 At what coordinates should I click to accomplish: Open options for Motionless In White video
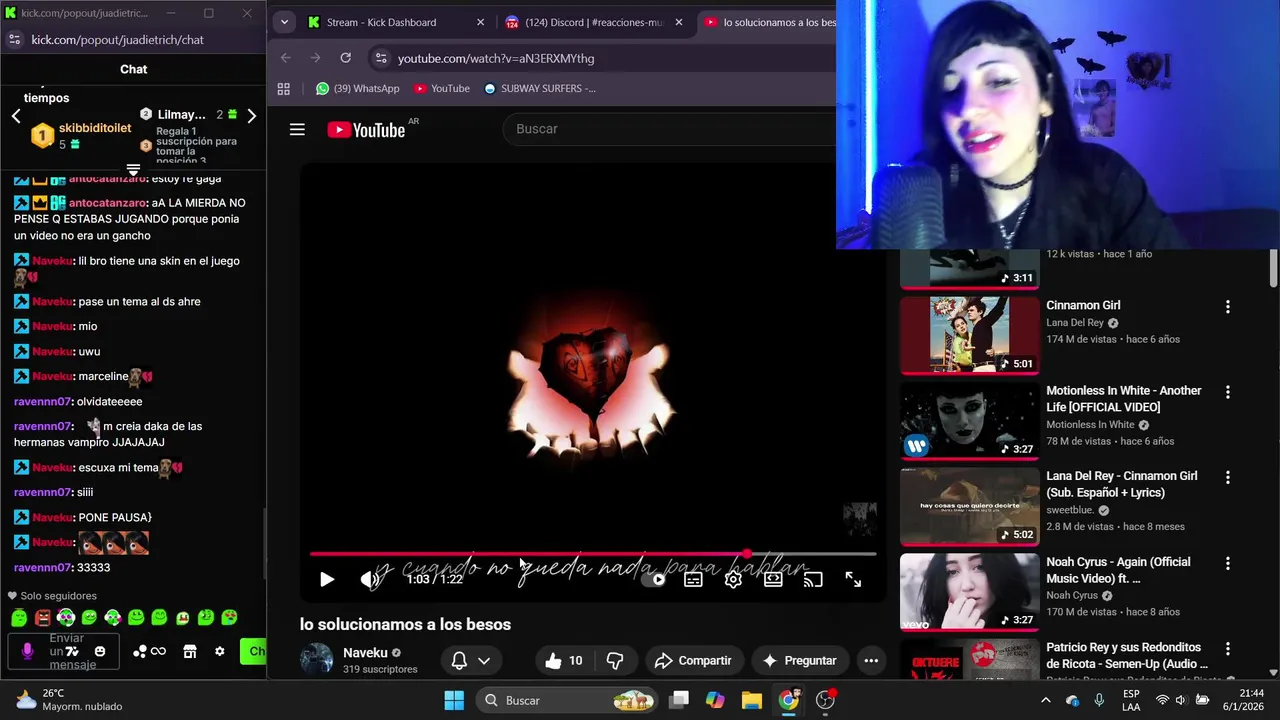click(x=1228, y=393)
